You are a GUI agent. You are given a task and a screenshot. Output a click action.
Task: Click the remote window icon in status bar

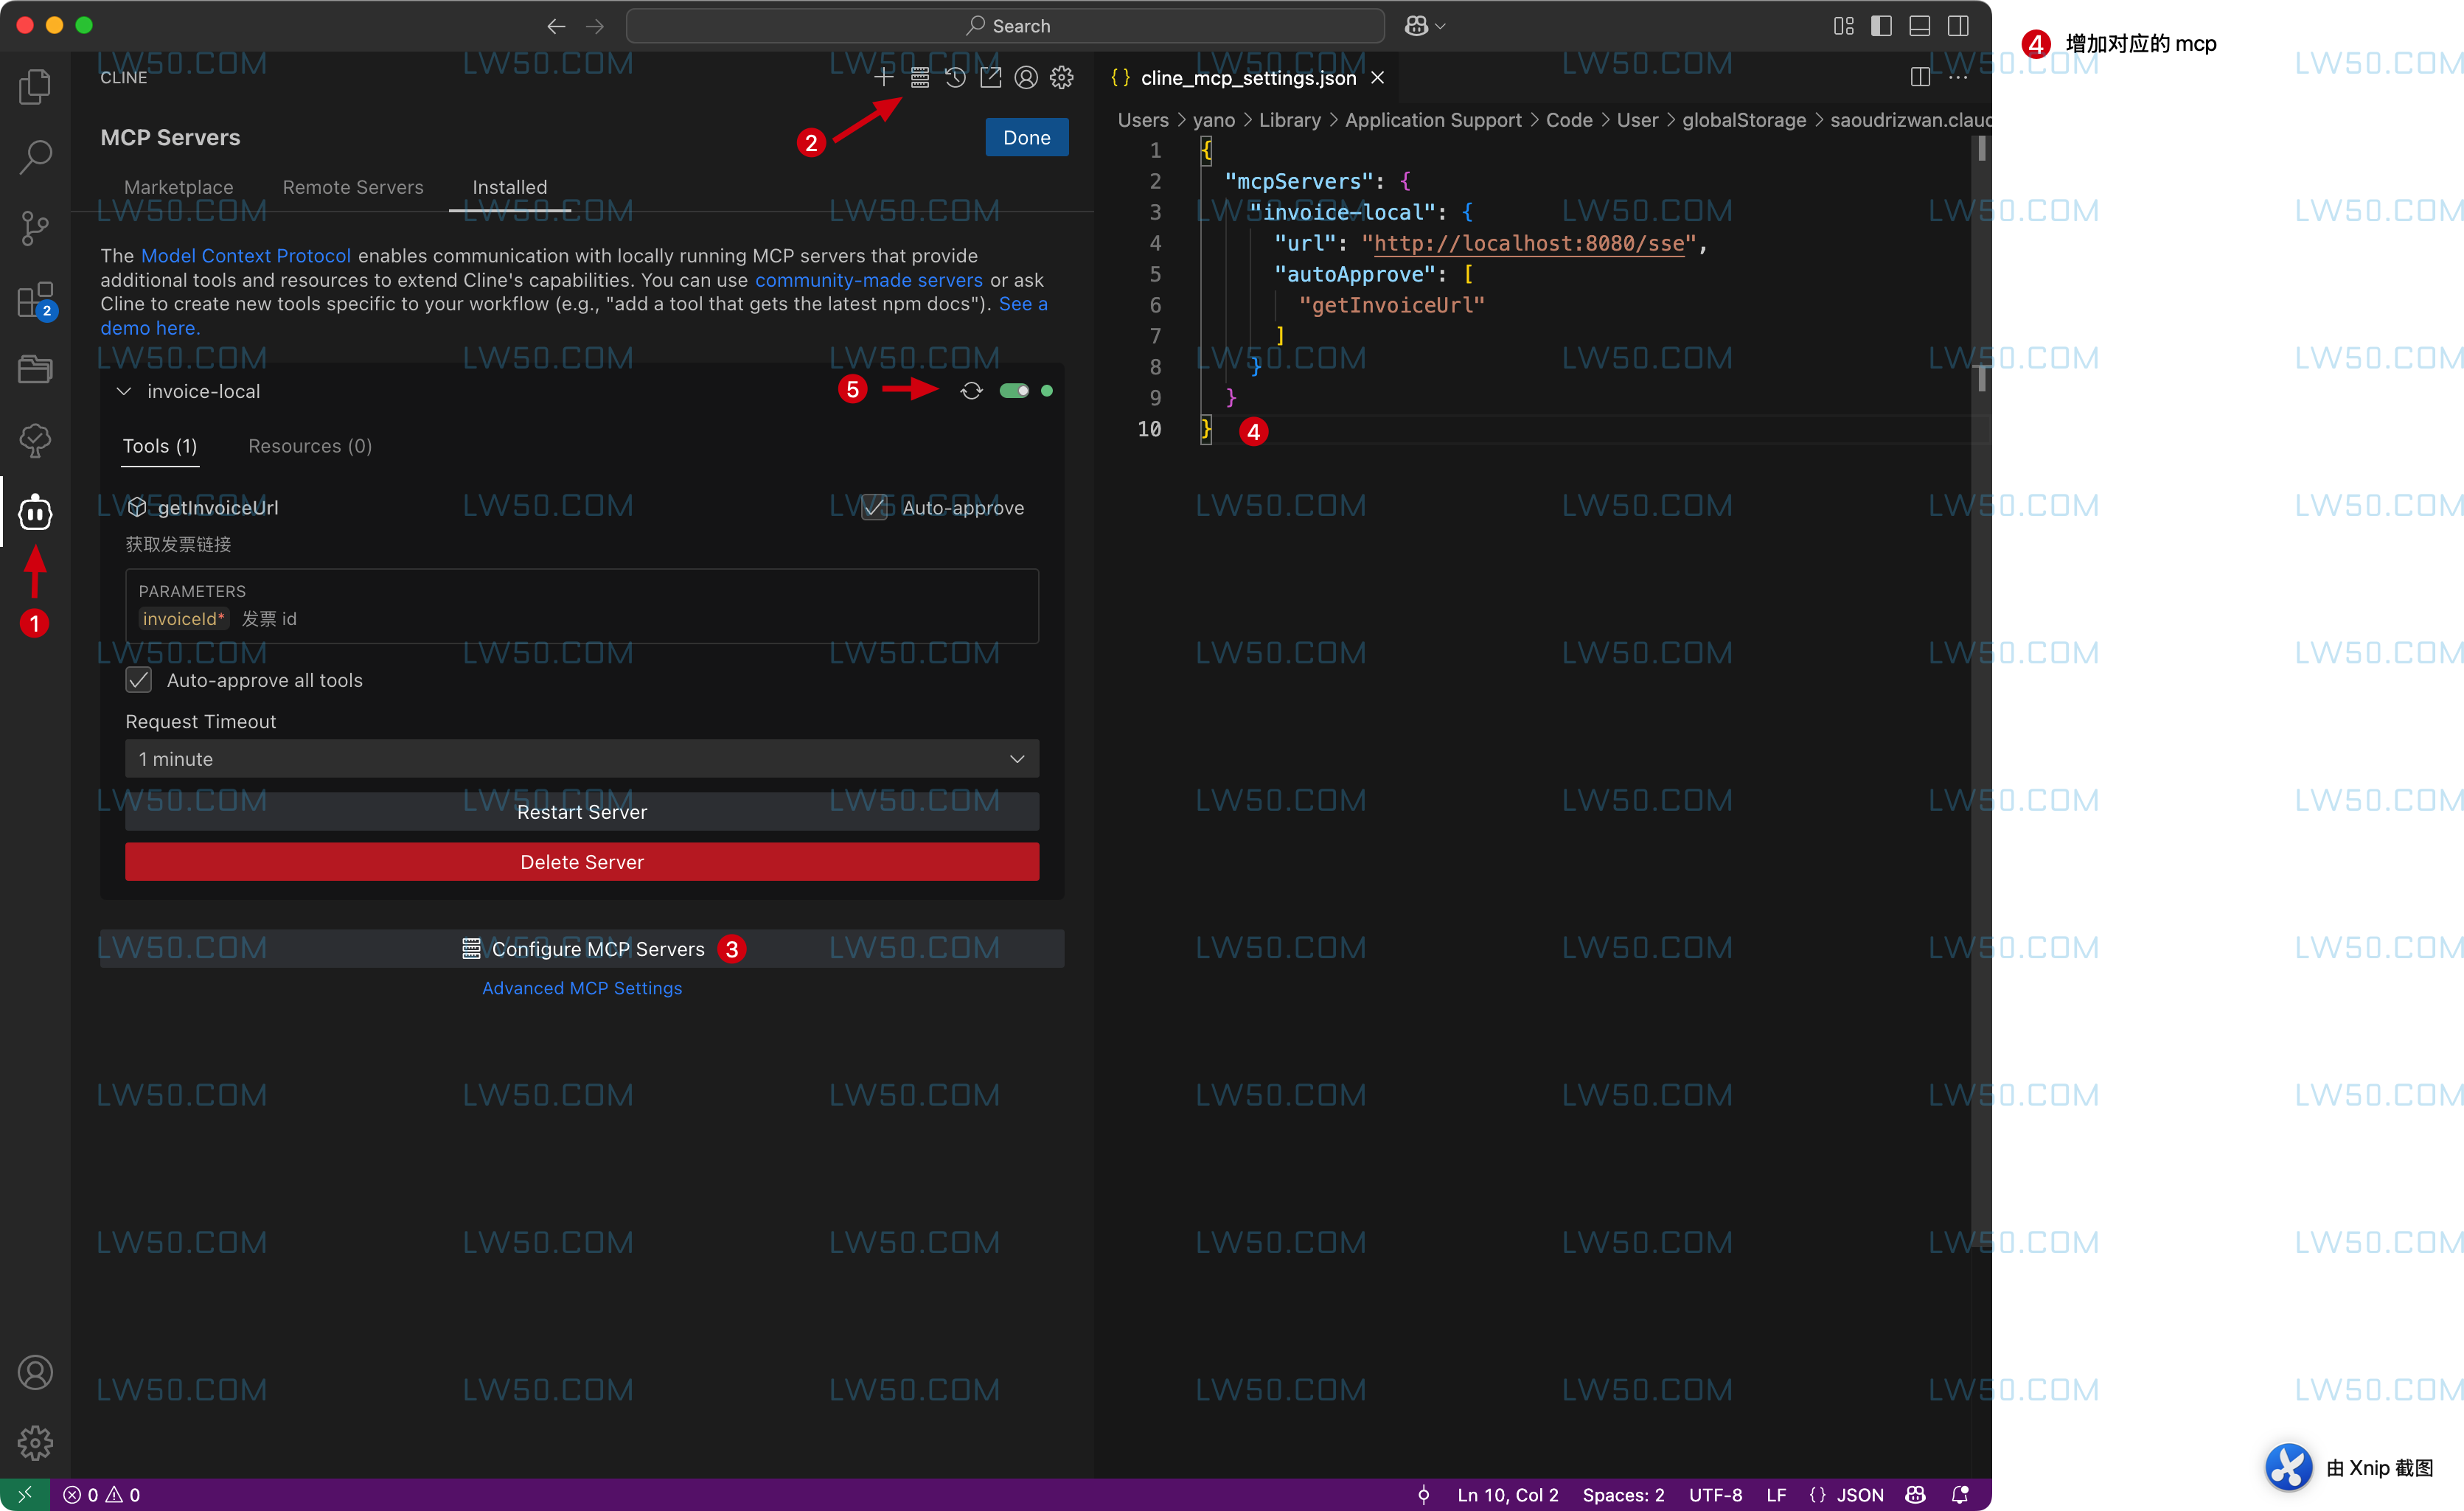(x=25, y=1495)
